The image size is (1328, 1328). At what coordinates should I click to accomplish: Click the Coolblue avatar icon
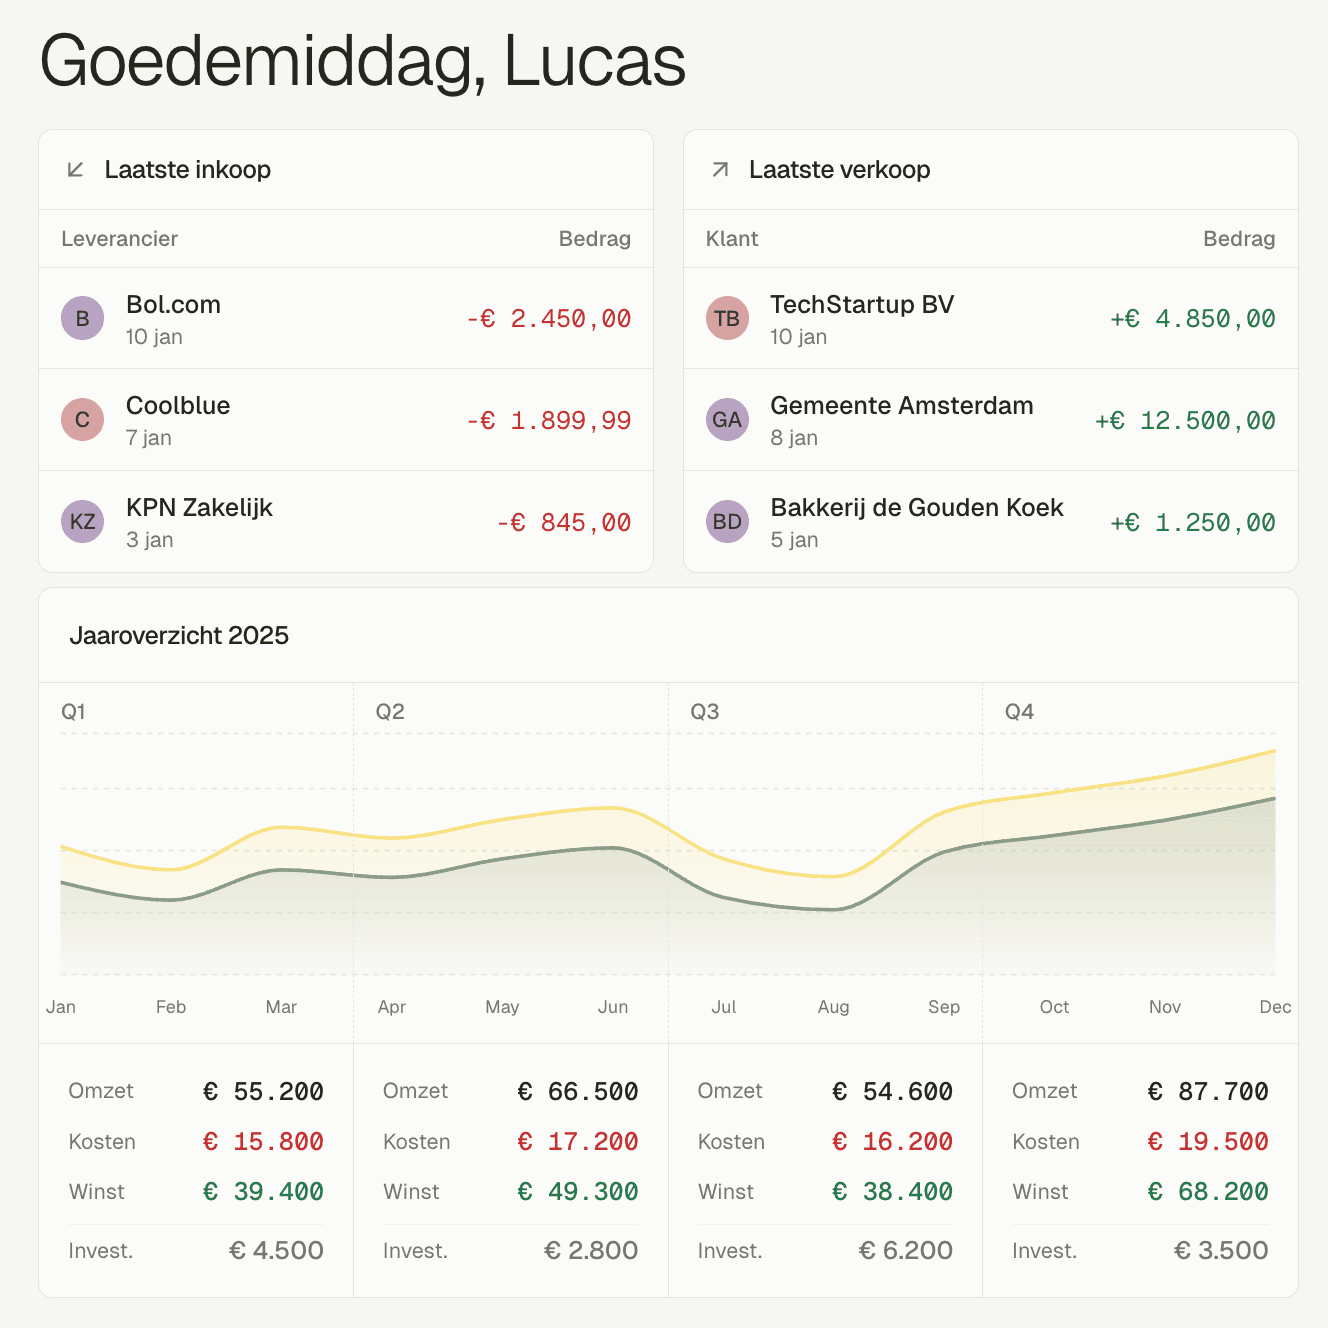(82, 420)
